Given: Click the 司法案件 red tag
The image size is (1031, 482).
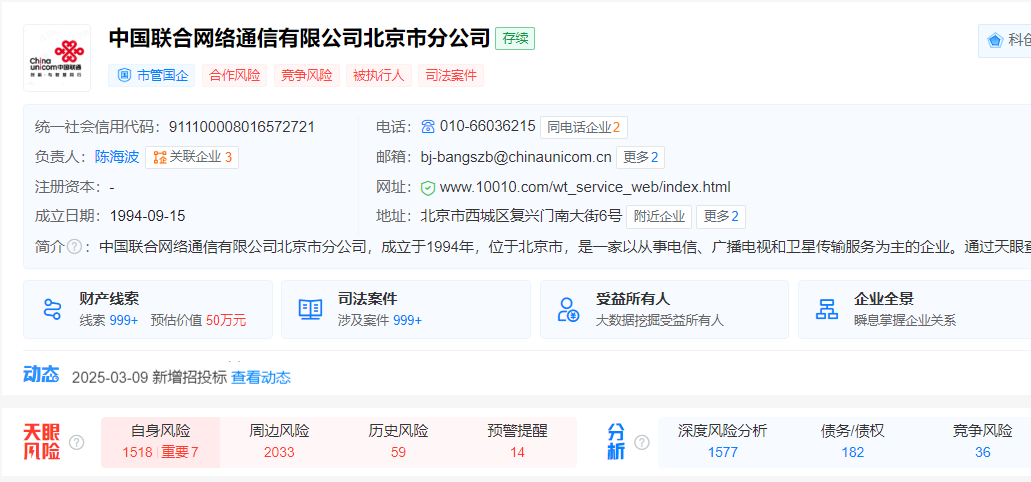Looking at the screenshot, I should click(451, 75).
